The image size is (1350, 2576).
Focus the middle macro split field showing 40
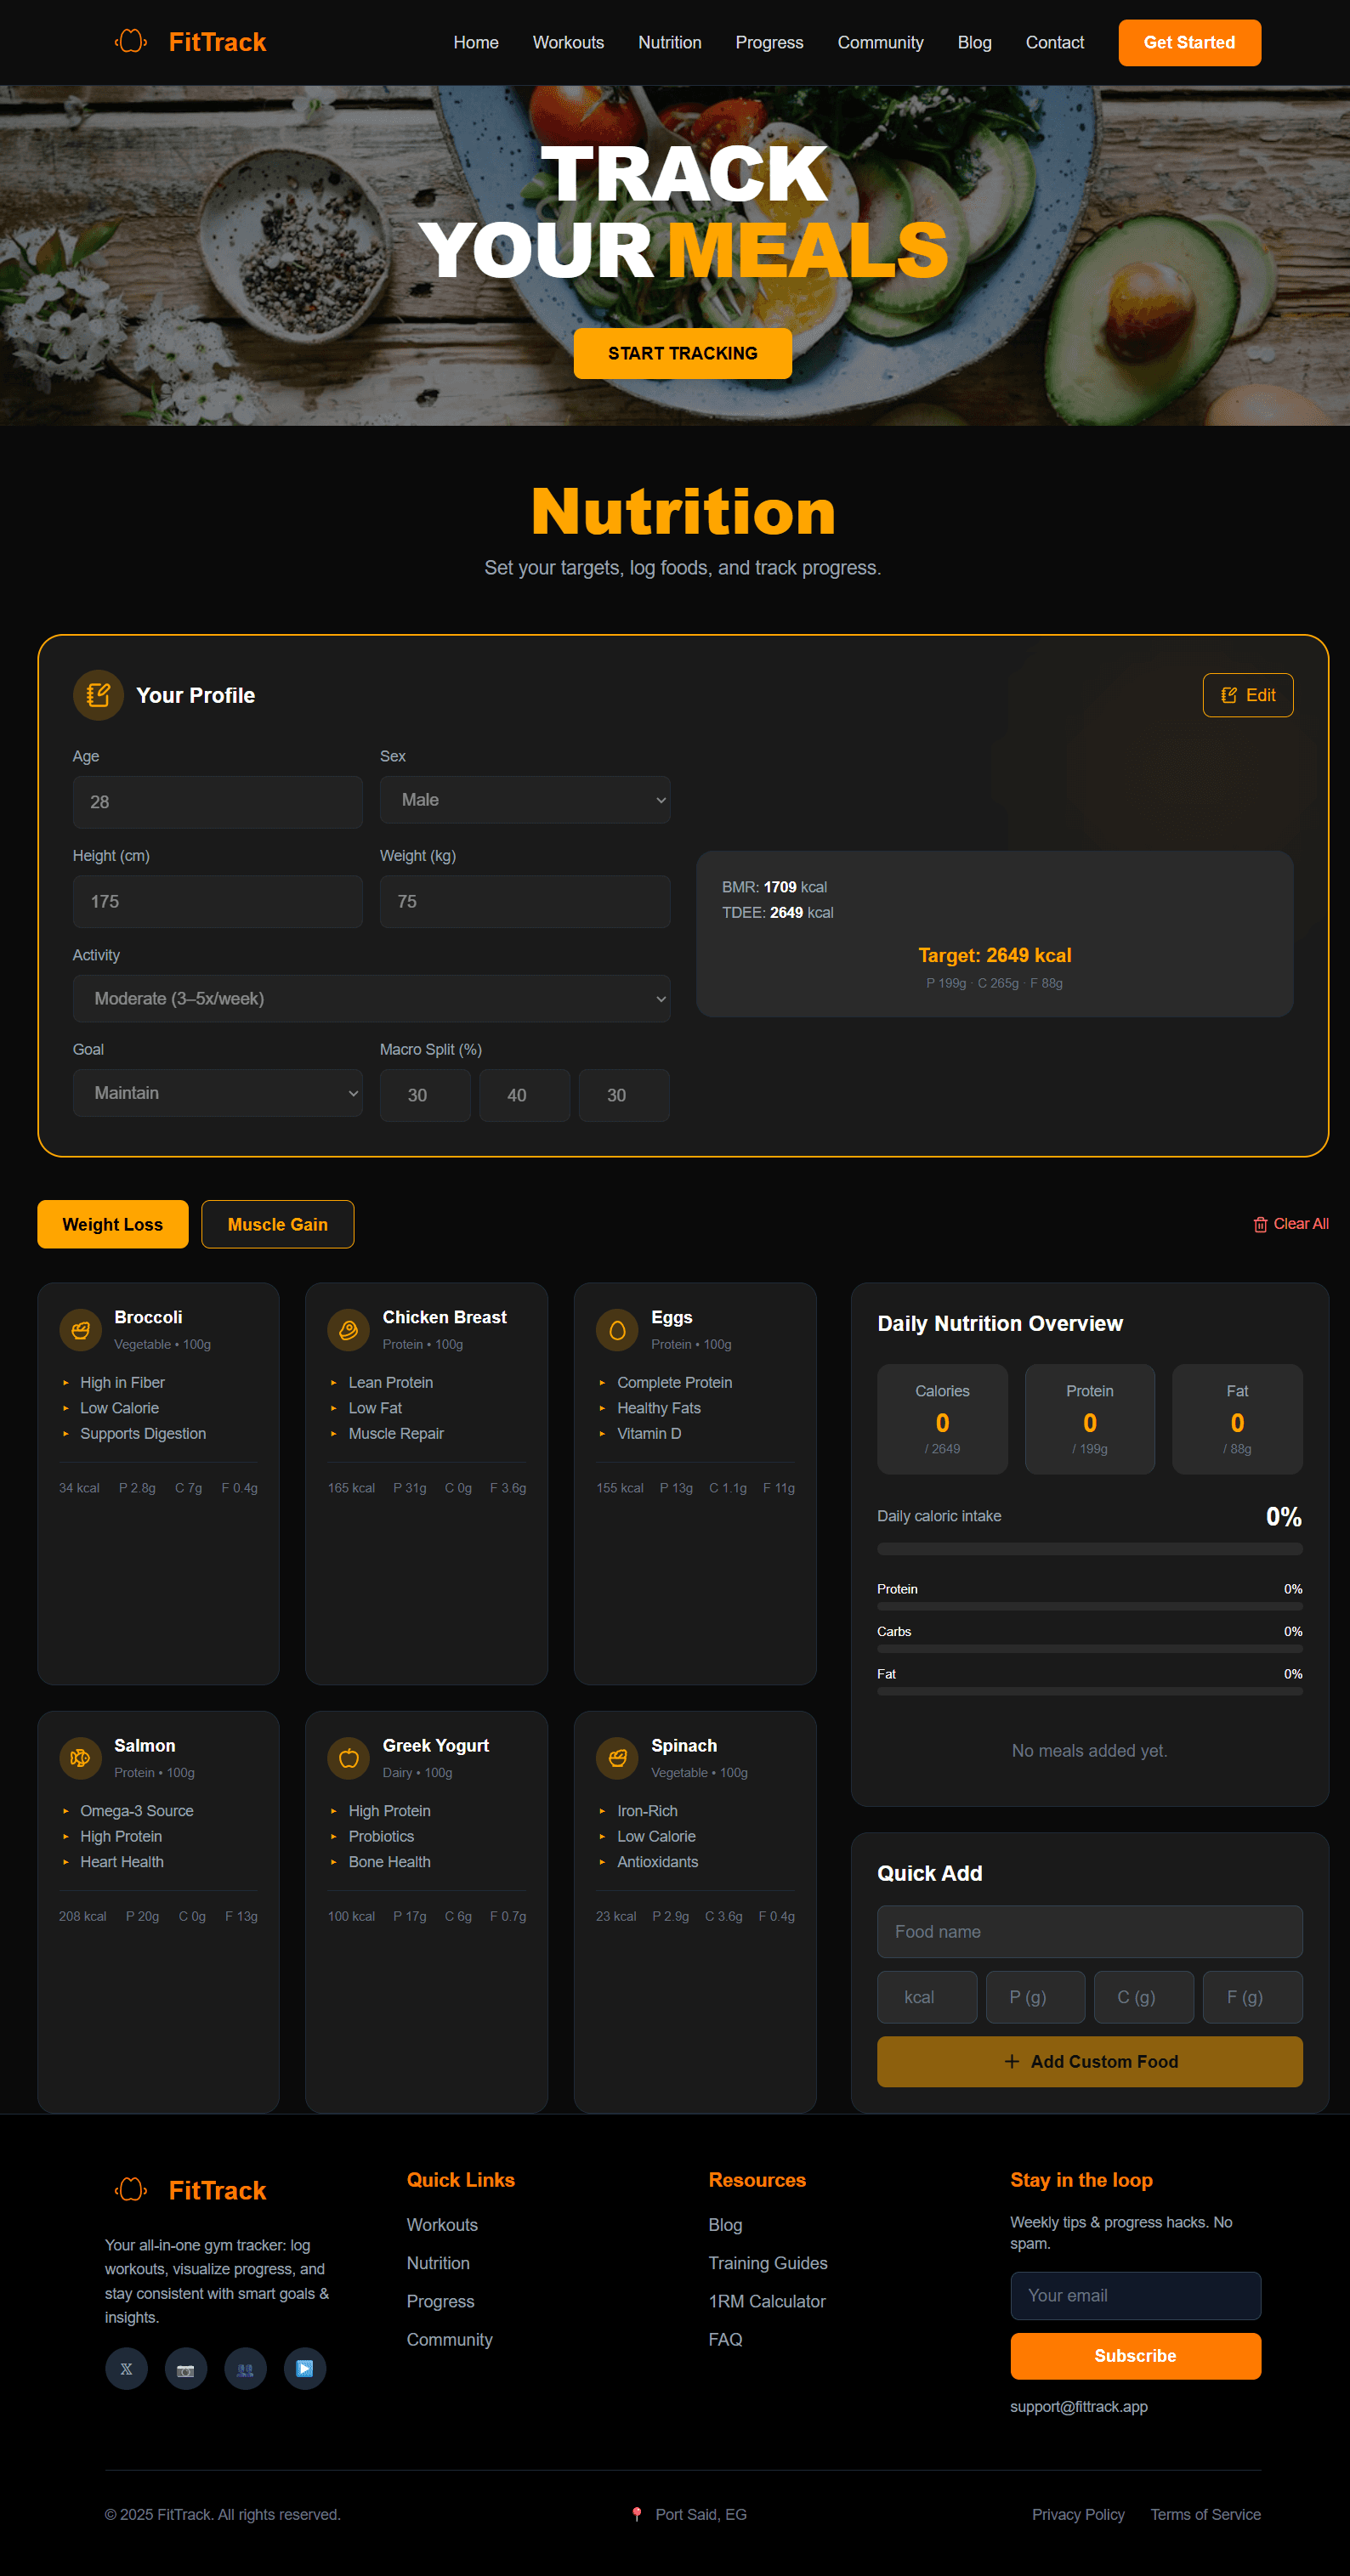(x=525, y=1095)
